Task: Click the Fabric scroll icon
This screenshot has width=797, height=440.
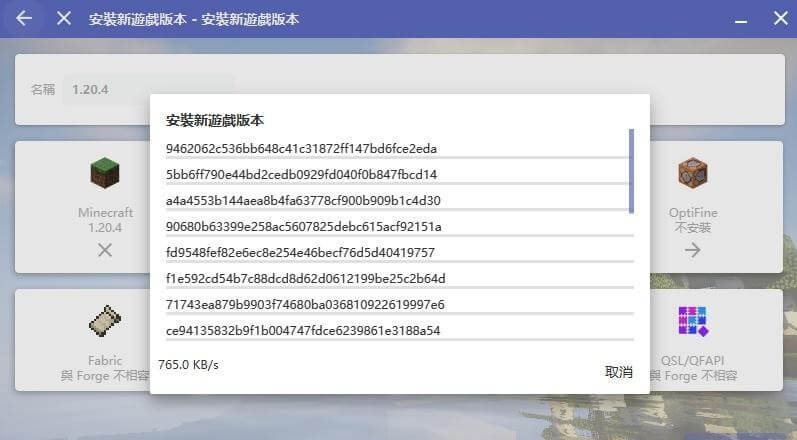Action: click(x=105, y=321)
